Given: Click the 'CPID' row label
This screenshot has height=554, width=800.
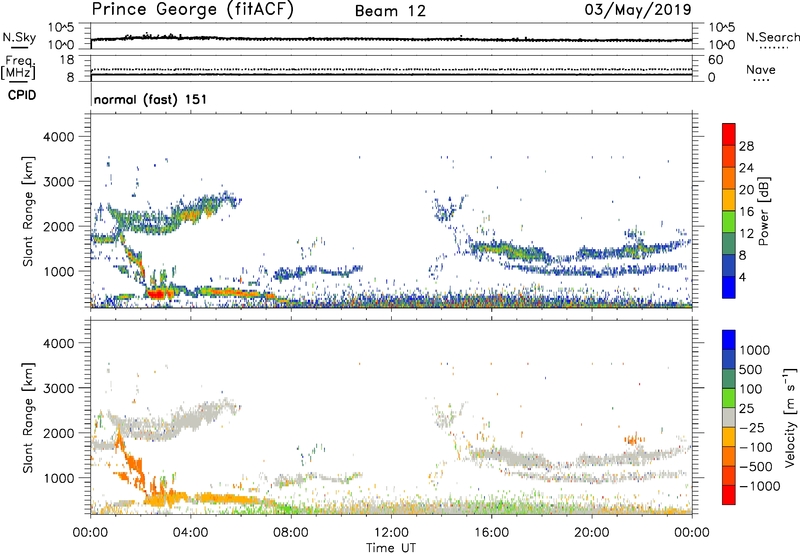Looking at the screenshot, I should (22, 95).
